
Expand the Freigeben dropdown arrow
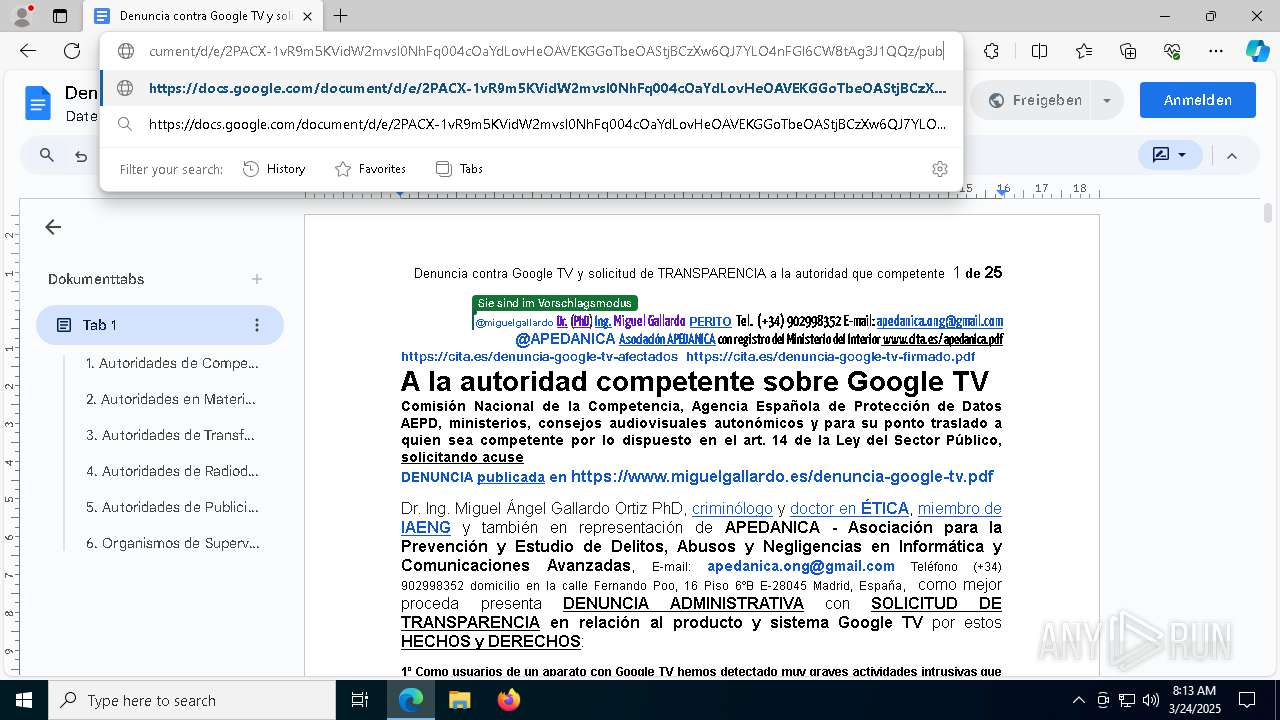coord(1106,100)
